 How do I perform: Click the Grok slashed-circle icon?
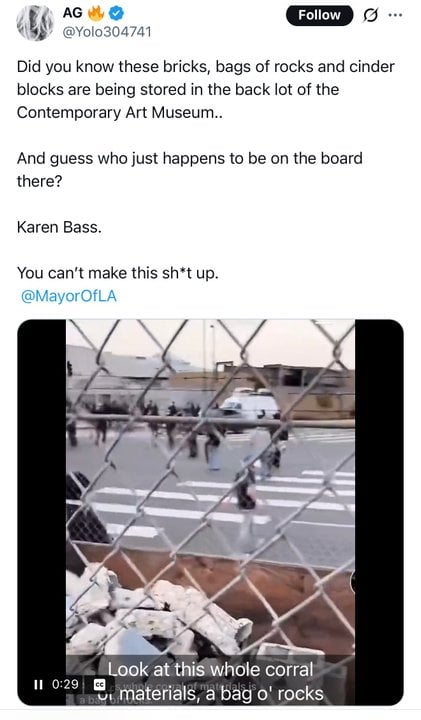(x=369, y=16)
